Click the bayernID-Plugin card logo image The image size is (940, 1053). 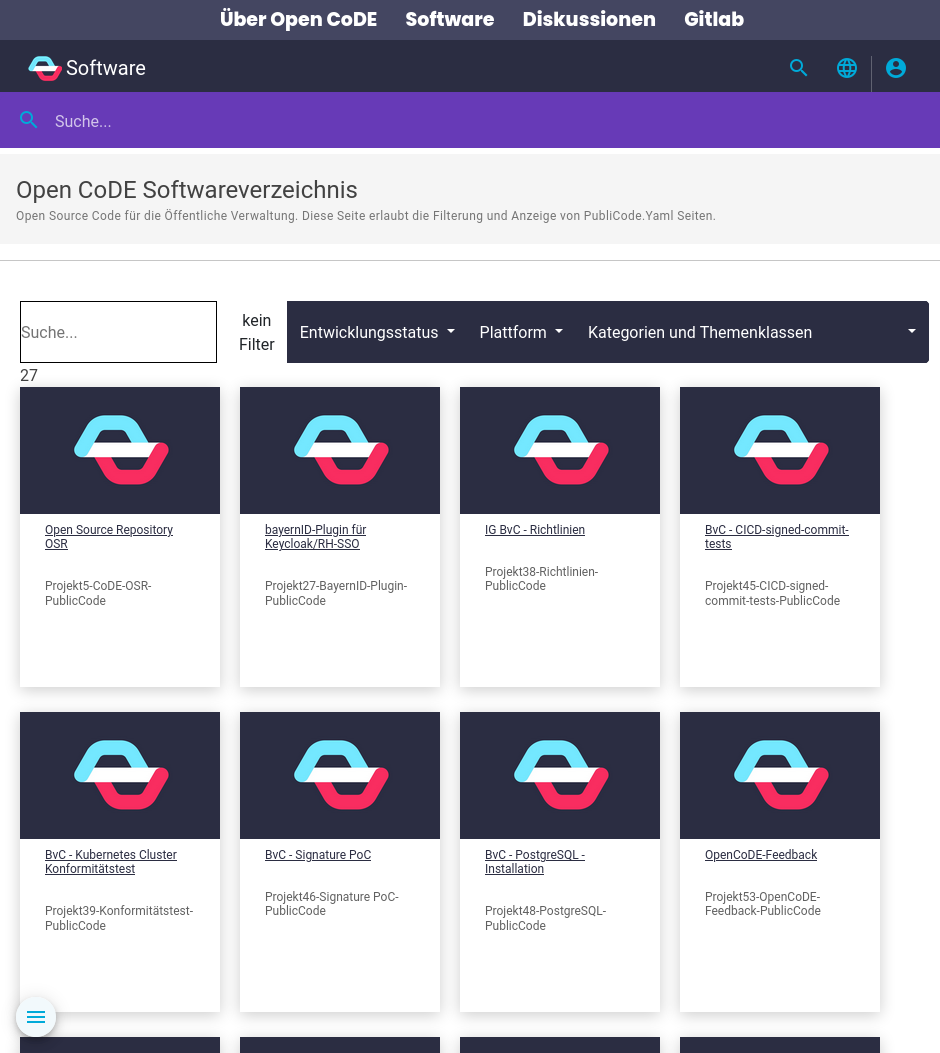point(340,450)
